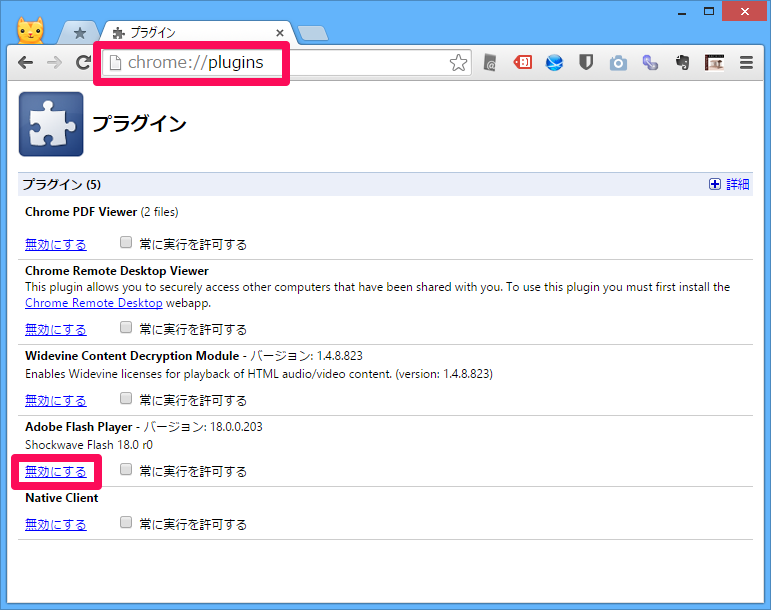Click the Evernote elephant extension icon
The image size is (771, 610).
click(x=683, y=63)
